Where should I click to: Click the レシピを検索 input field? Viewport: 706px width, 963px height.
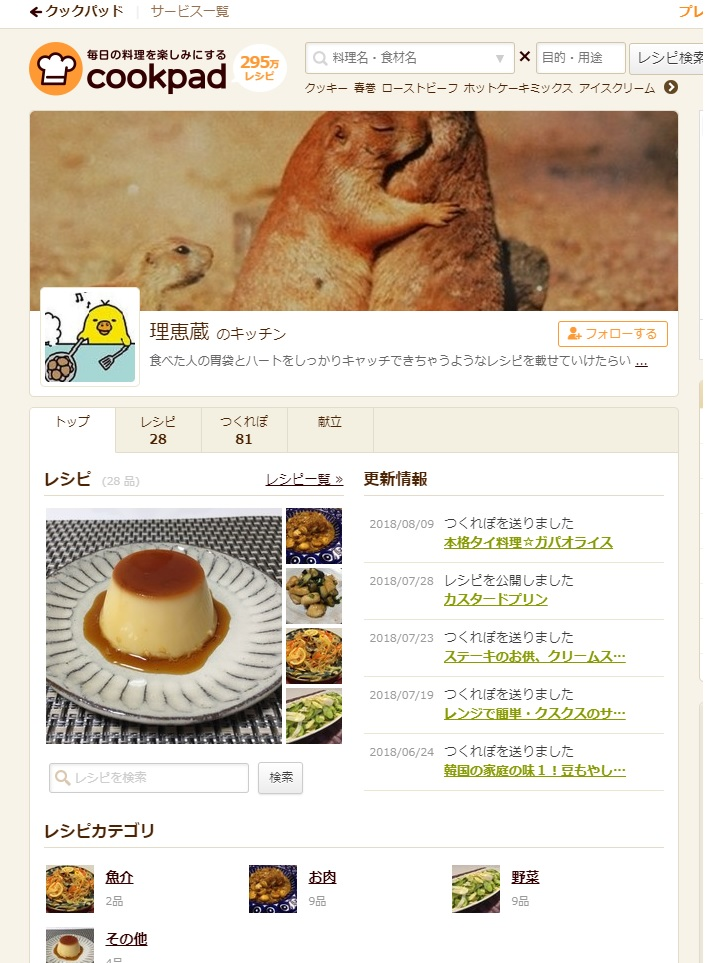tap(149, 778)
